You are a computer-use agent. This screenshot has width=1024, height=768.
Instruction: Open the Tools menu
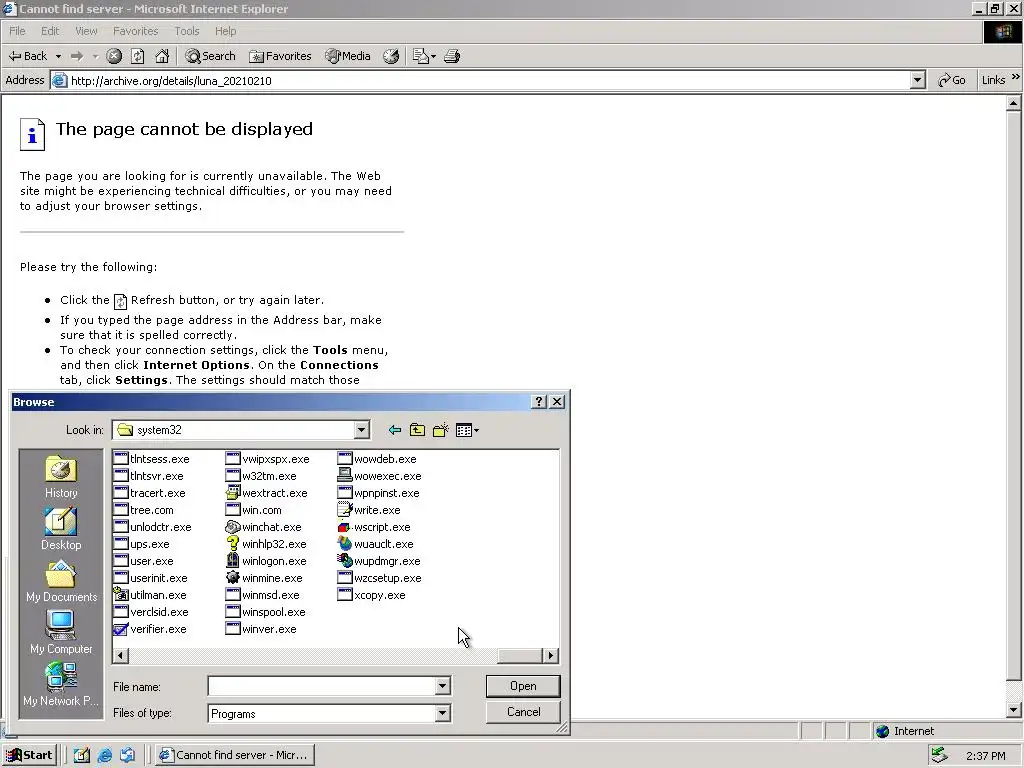click(x=187, y=31)
